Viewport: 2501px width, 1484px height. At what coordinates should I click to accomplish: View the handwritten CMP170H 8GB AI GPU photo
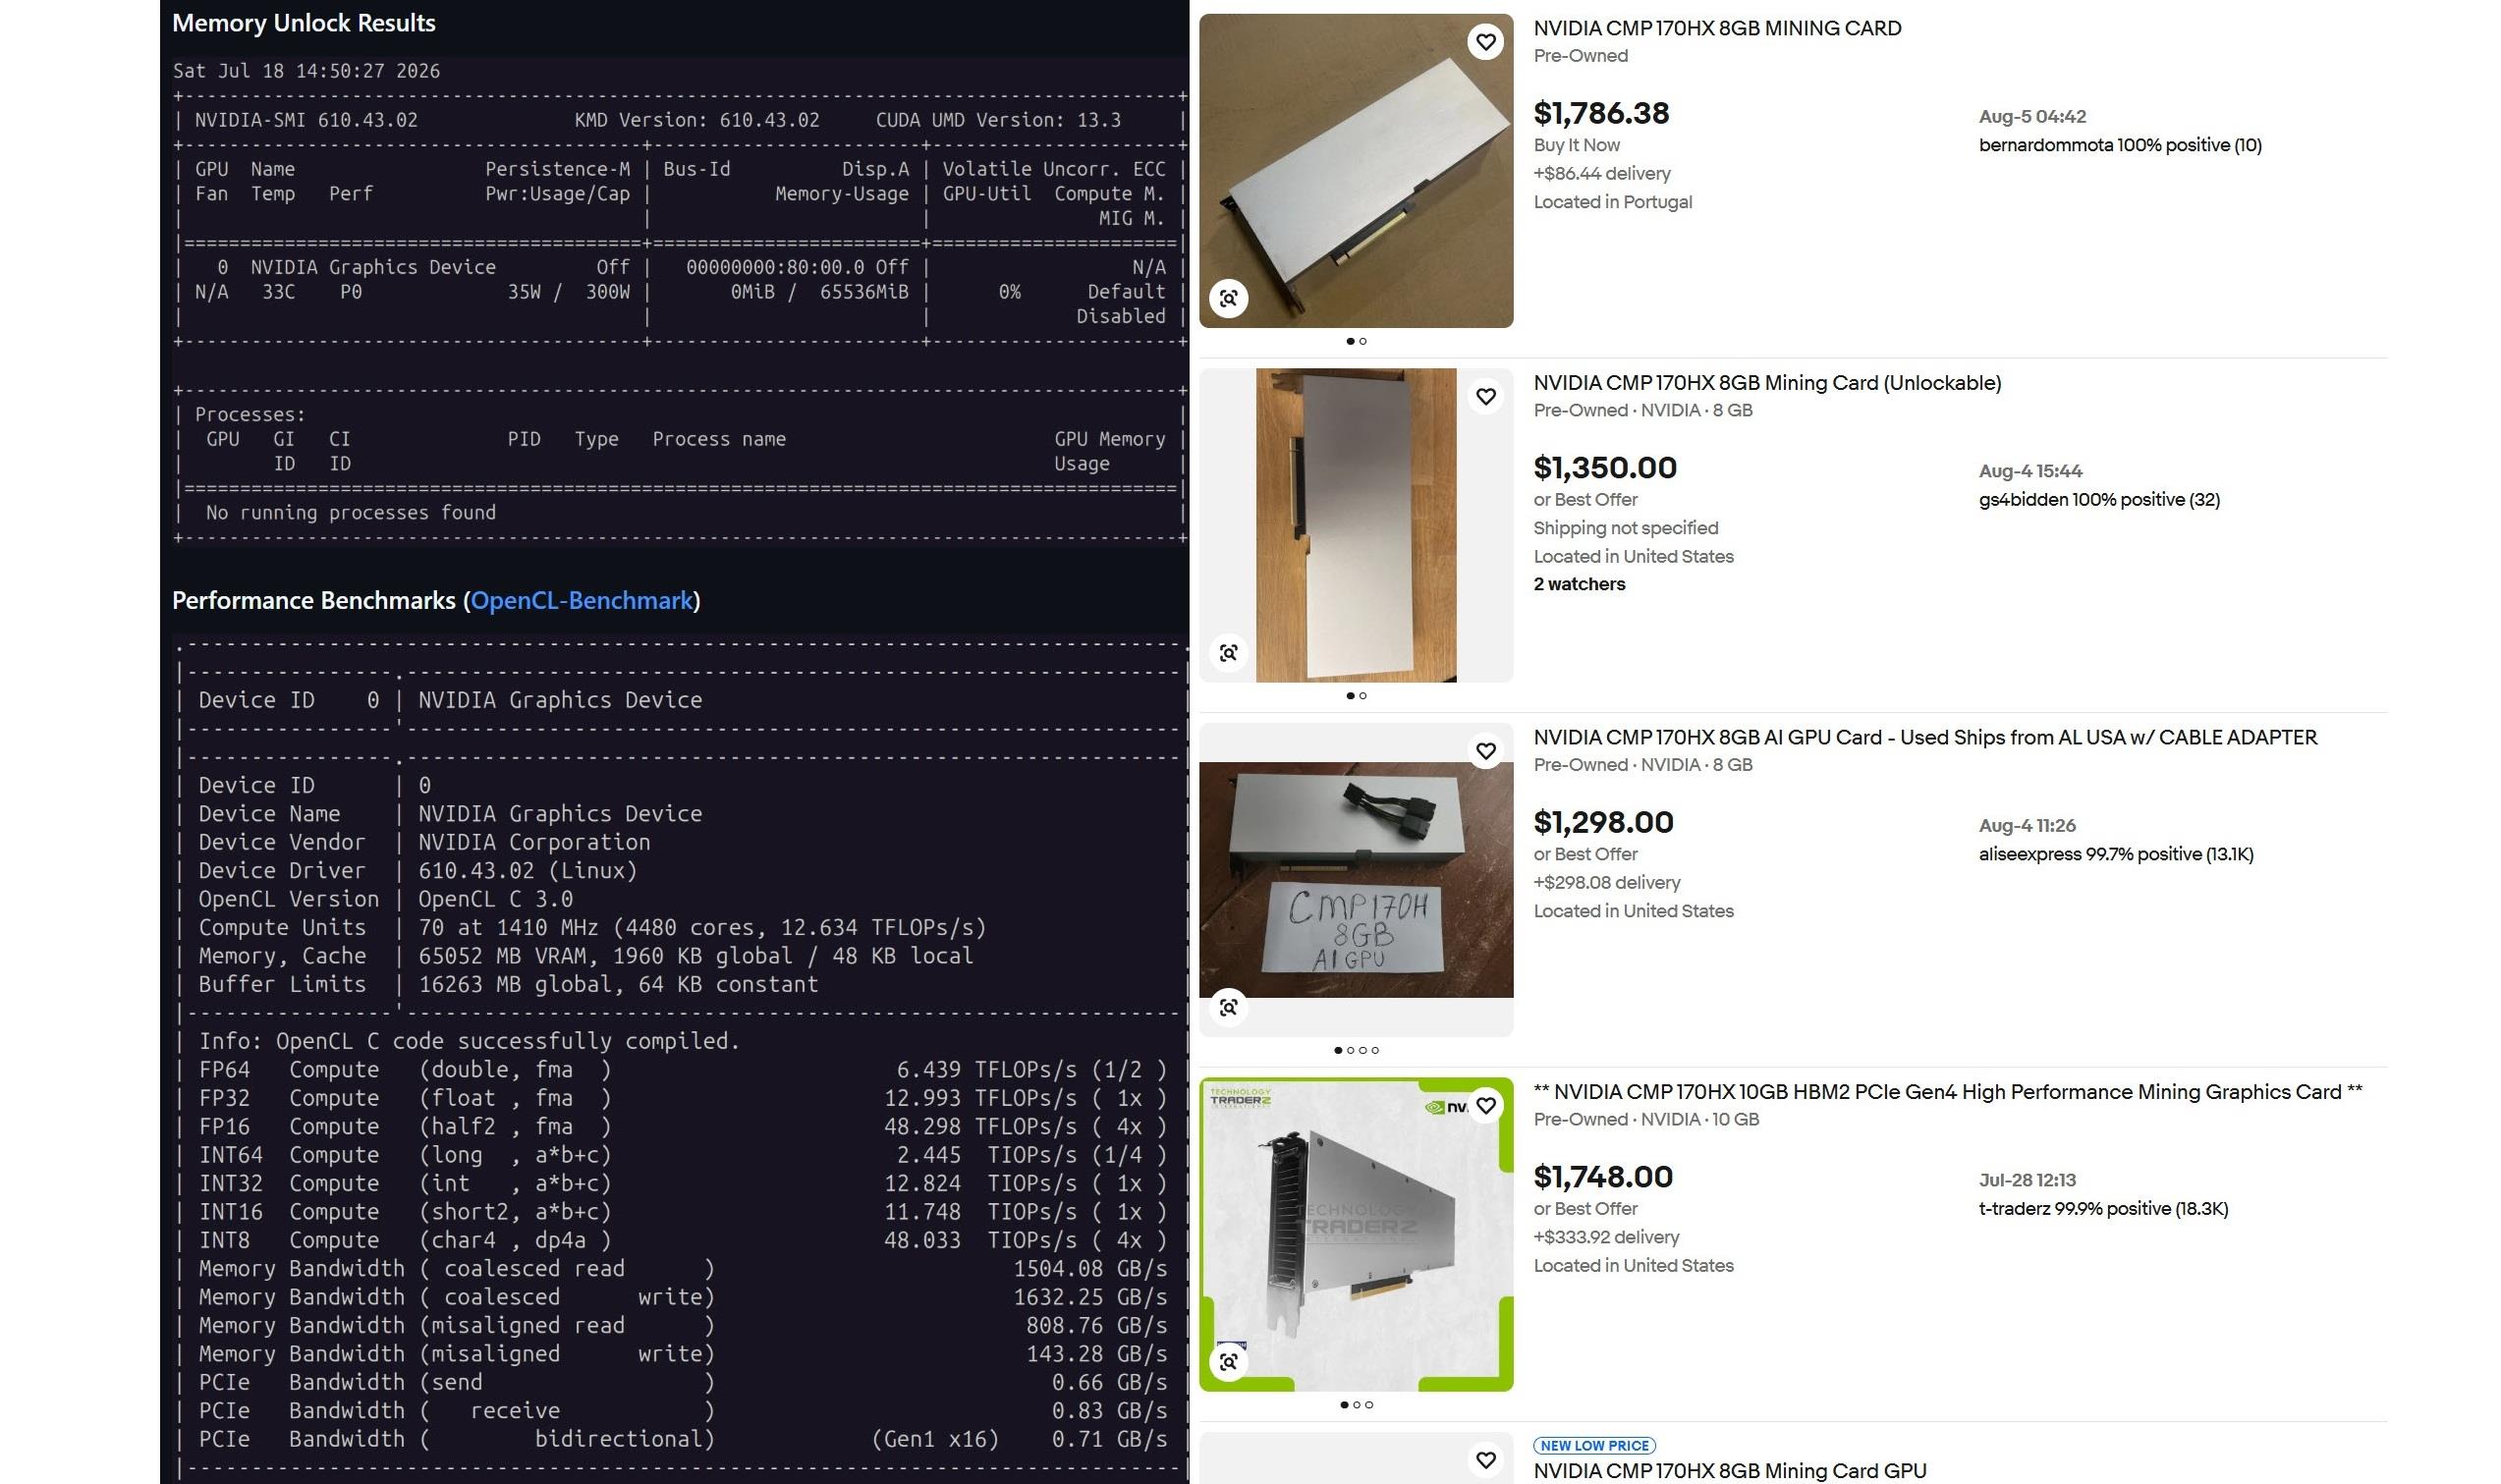point(1356,880)
